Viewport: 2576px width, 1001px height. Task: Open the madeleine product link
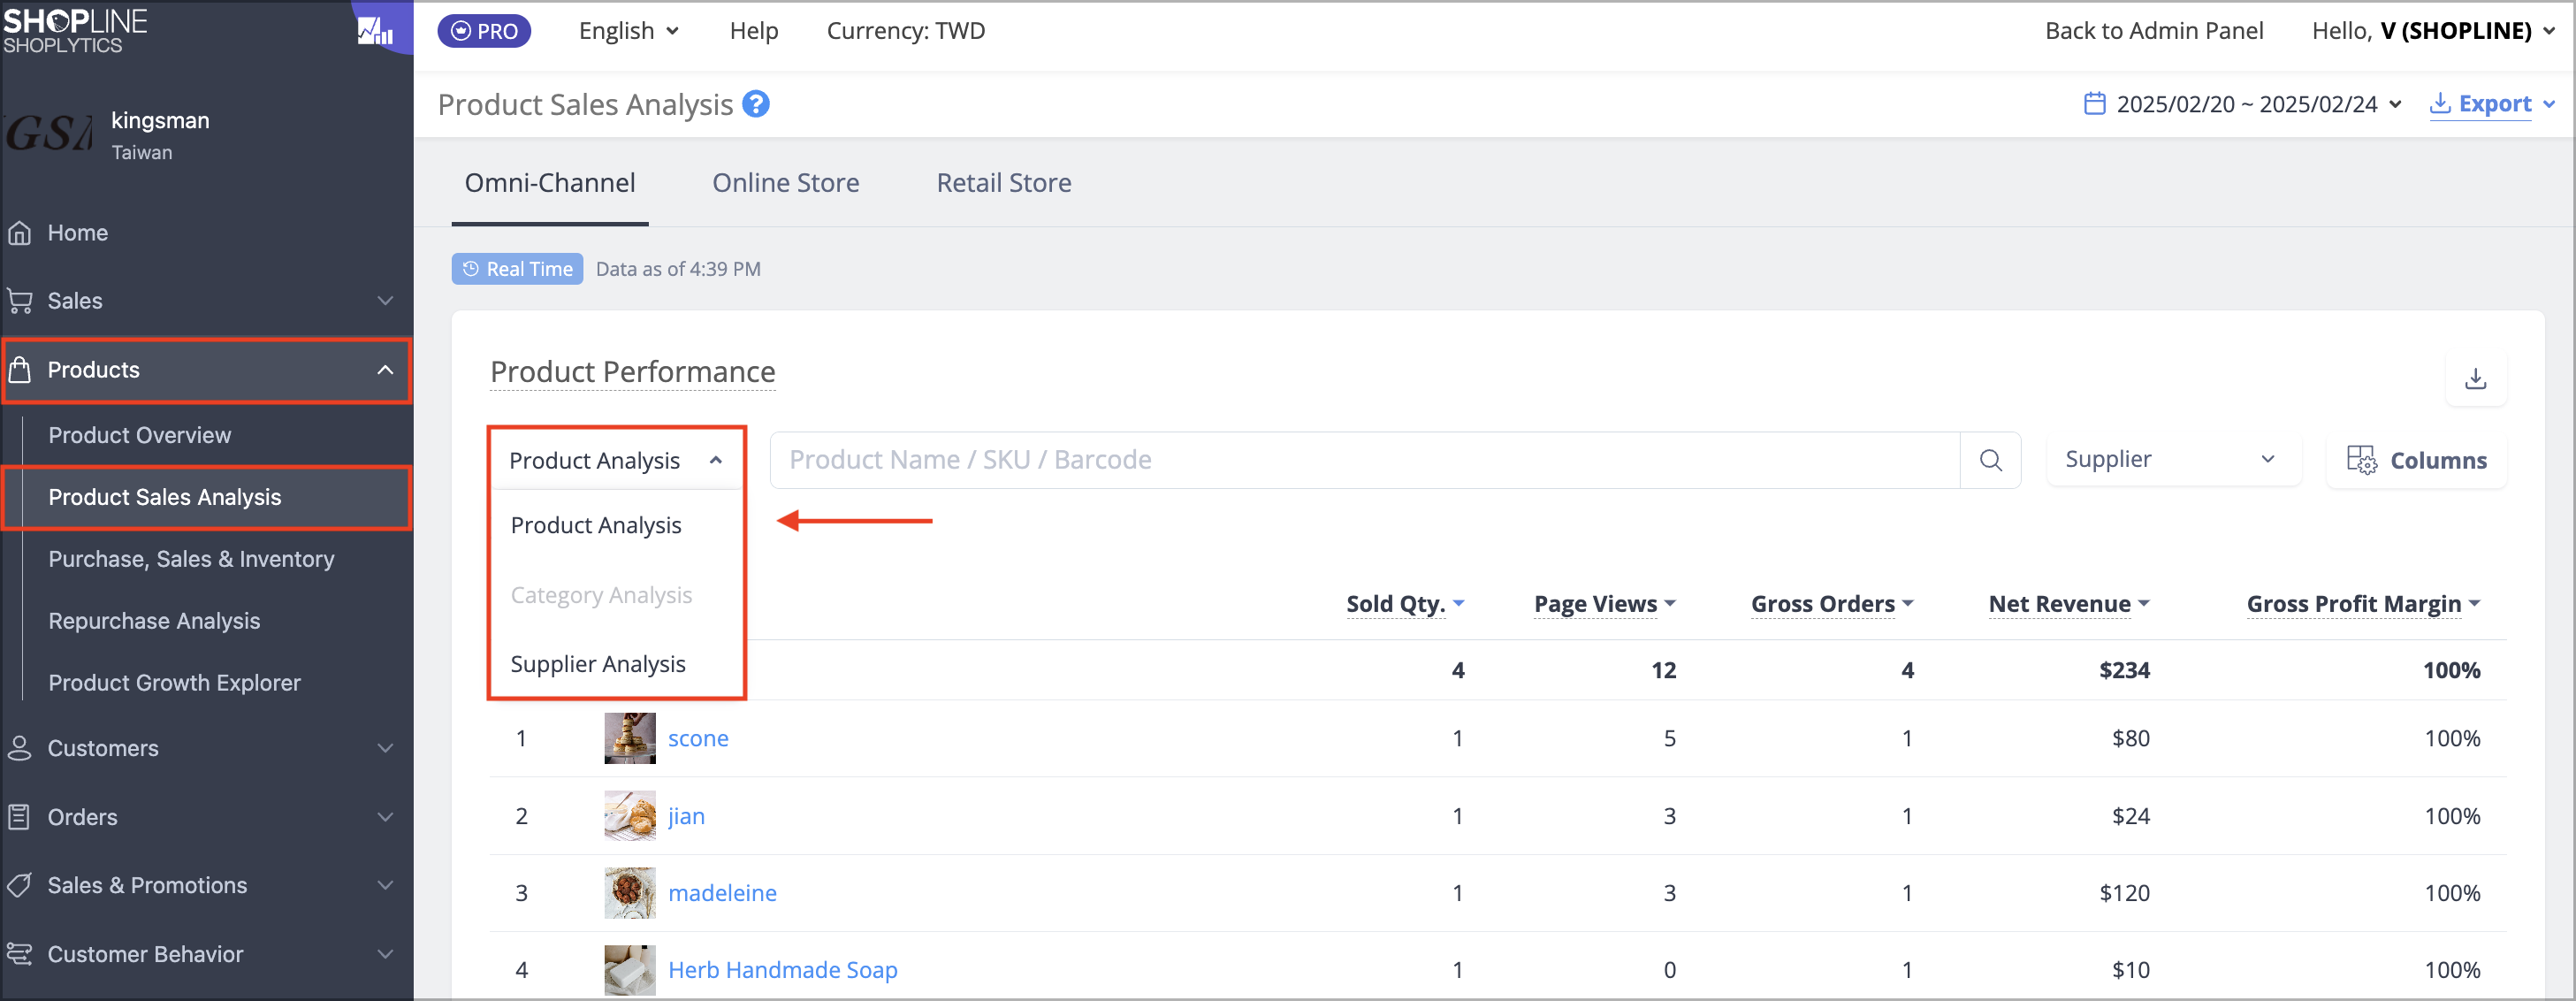722,893
